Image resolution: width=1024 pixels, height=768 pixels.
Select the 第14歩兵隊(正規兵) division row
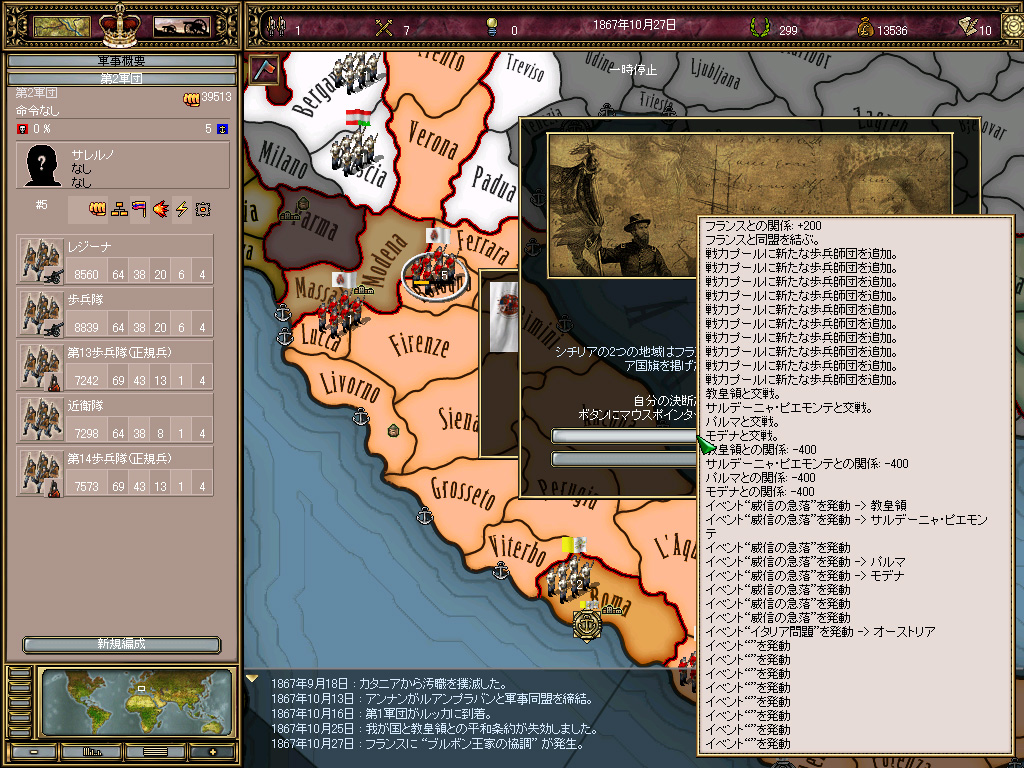click(x=115, y=472)
